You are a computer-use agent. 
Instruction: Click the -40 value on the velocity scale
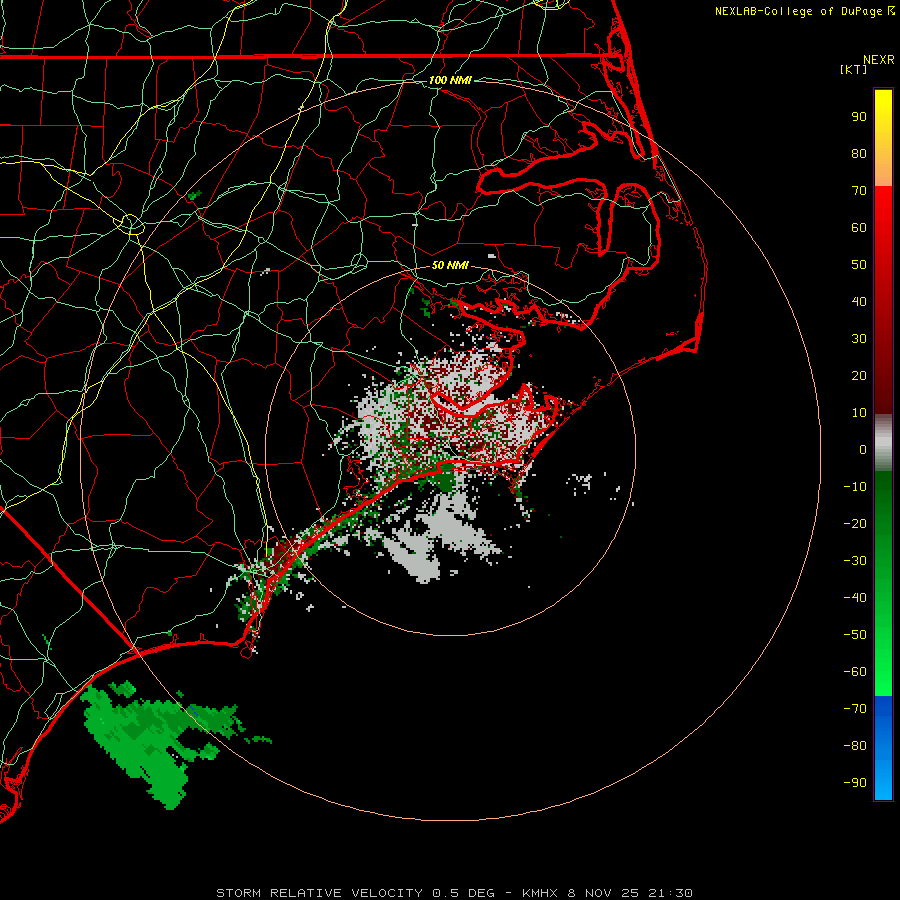[855, 598]
